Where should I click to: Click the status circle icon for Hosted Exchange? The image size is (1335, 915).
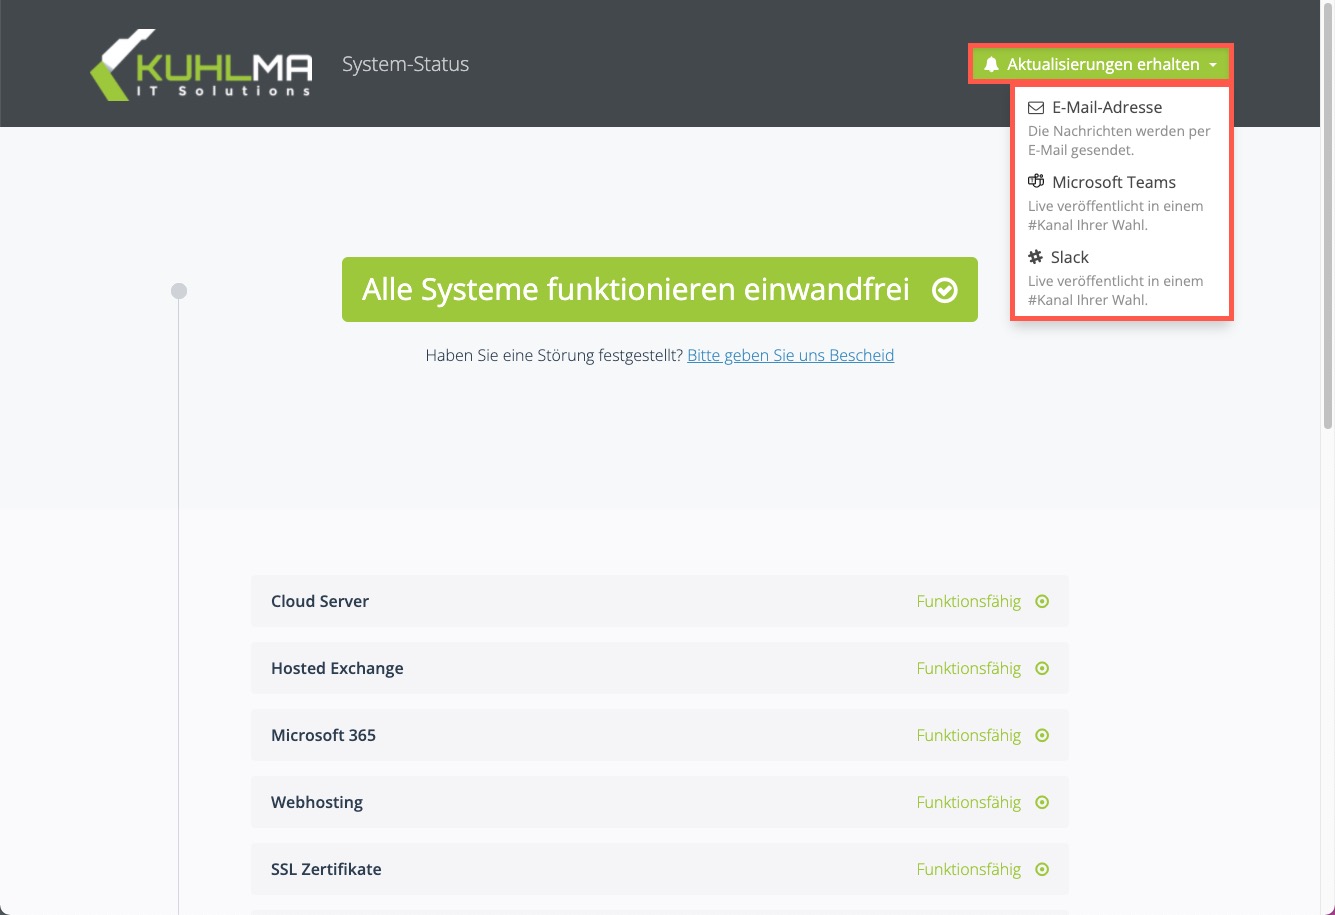[x=1042, y=668]
